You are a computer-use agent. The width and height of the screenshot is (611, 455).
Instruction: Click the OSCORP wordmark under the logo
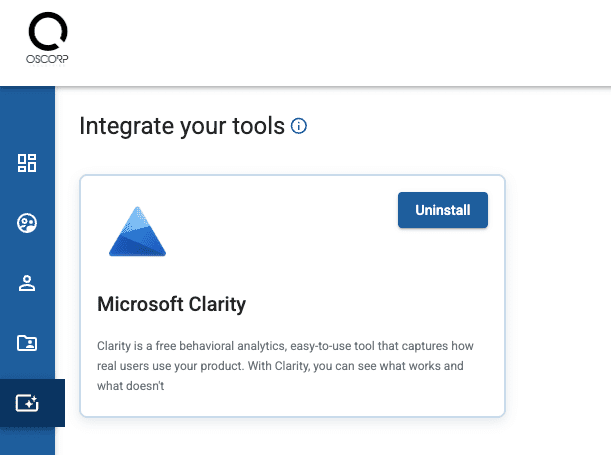pos(48,59)
